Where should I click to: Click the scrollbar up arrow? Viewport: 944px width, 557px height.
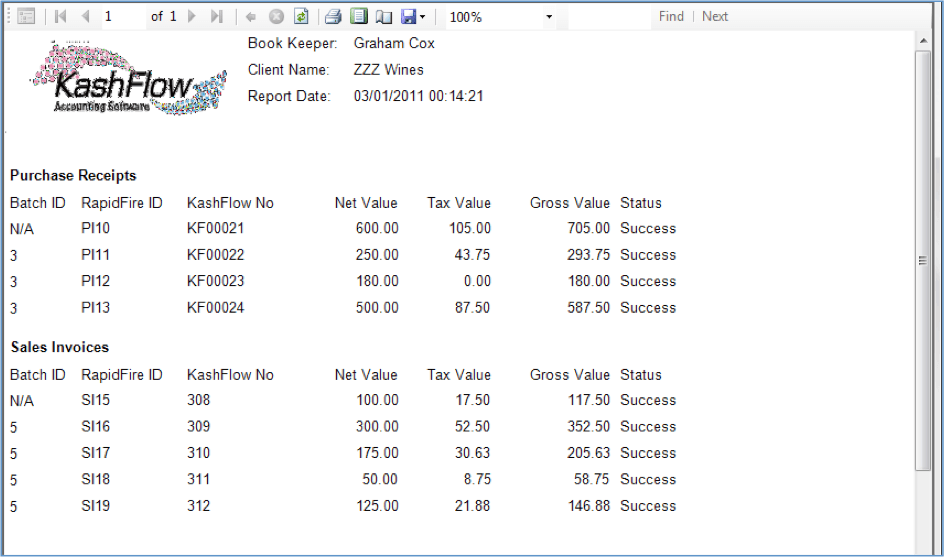(x=924, y=39)
